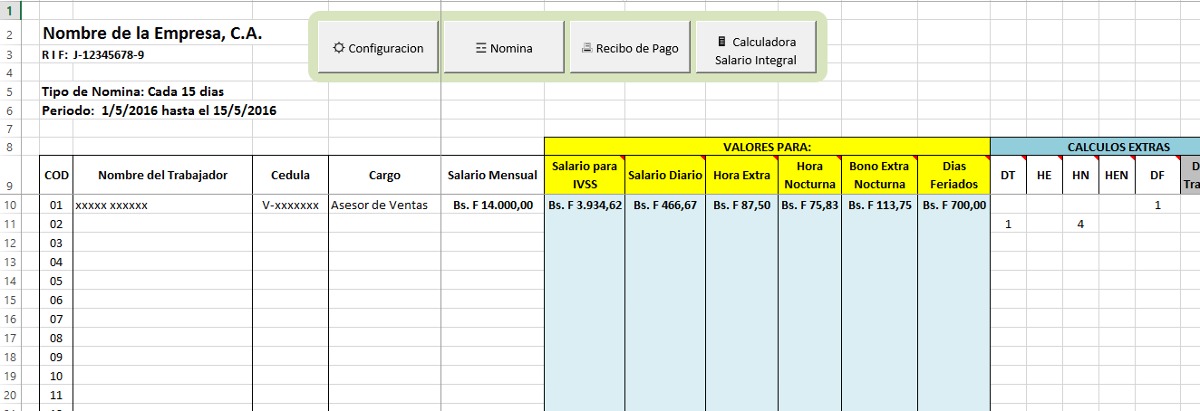This screenshot has height=411, width=1200.
Task: Select the Cedula column header
Action: [x=290, y=175]
